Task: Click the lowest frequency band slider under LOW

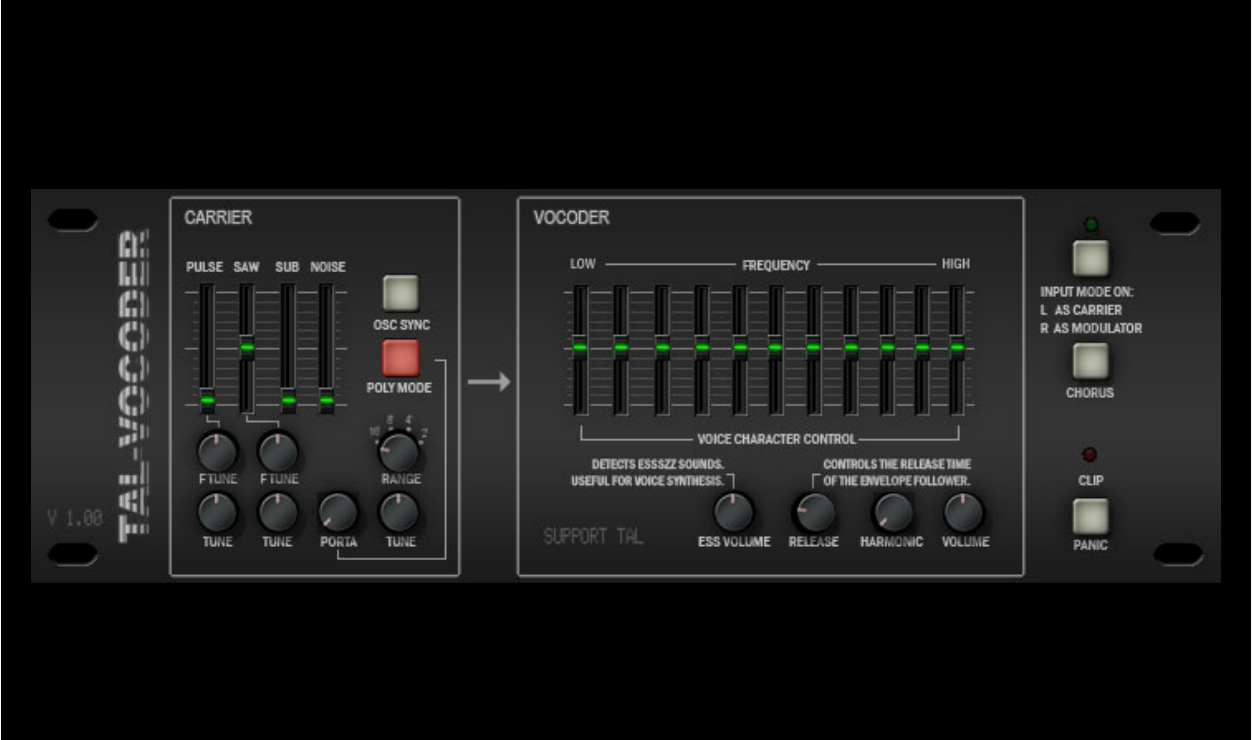Action: (580, 348)
